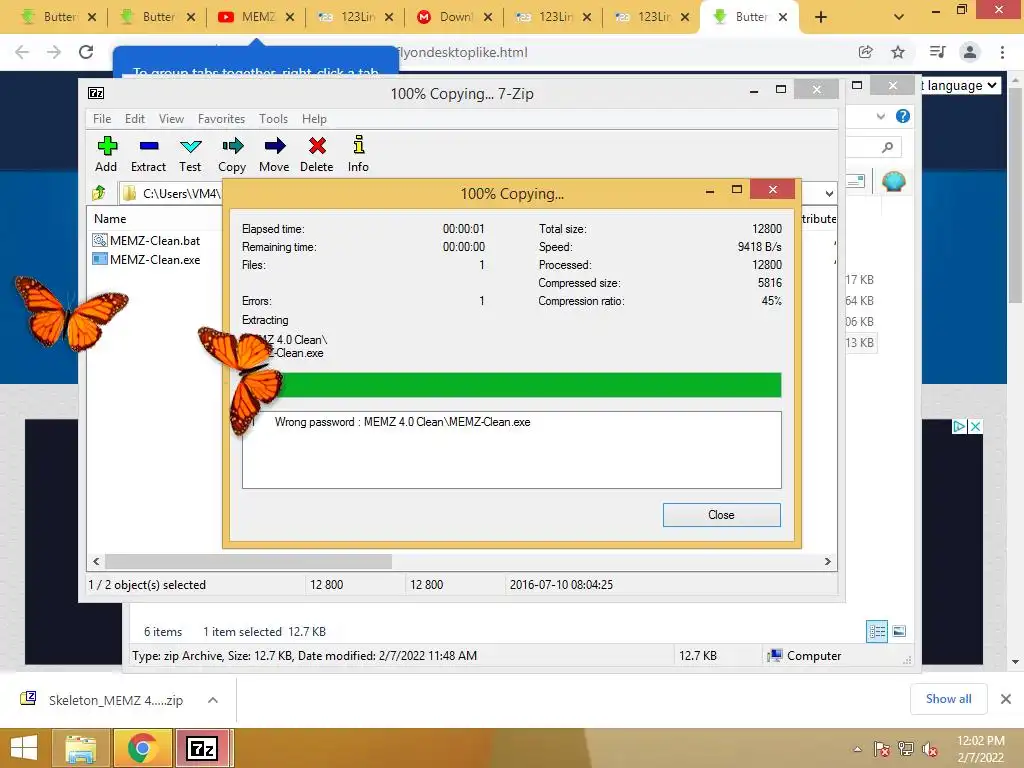Image resolution: width=1024 pixels, height=768 pixels.
Task: Click the Chrome address bar URL
Action: [462, 52]
